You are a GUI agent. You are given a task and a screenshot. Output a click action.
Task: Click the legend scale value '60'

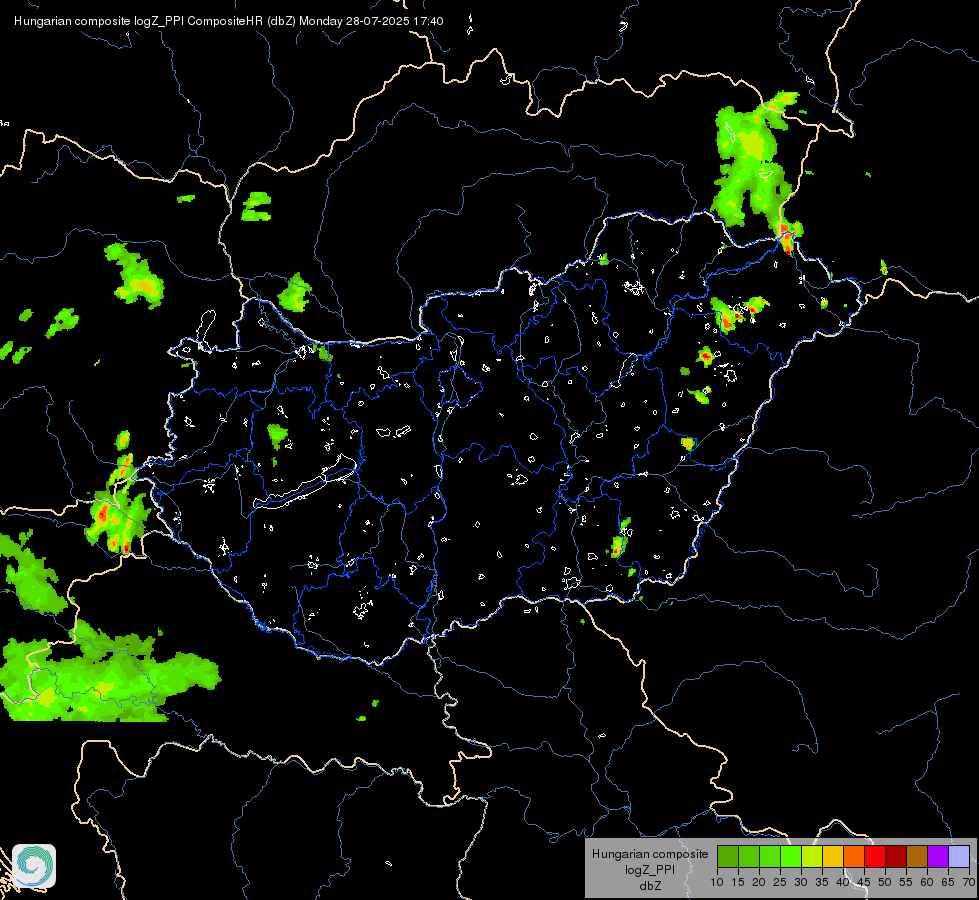[x=927, y=883]
